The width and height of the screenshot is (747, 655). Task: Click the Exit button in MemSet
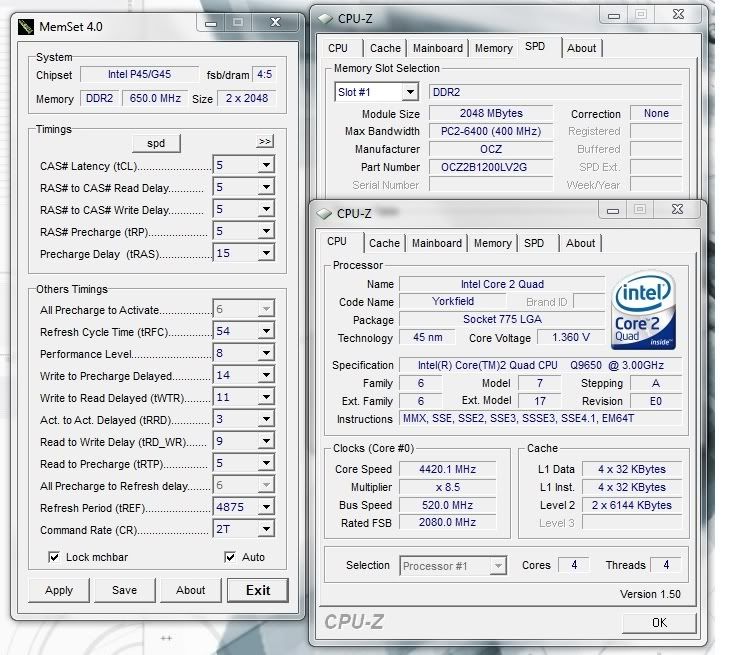pos(258,591)
